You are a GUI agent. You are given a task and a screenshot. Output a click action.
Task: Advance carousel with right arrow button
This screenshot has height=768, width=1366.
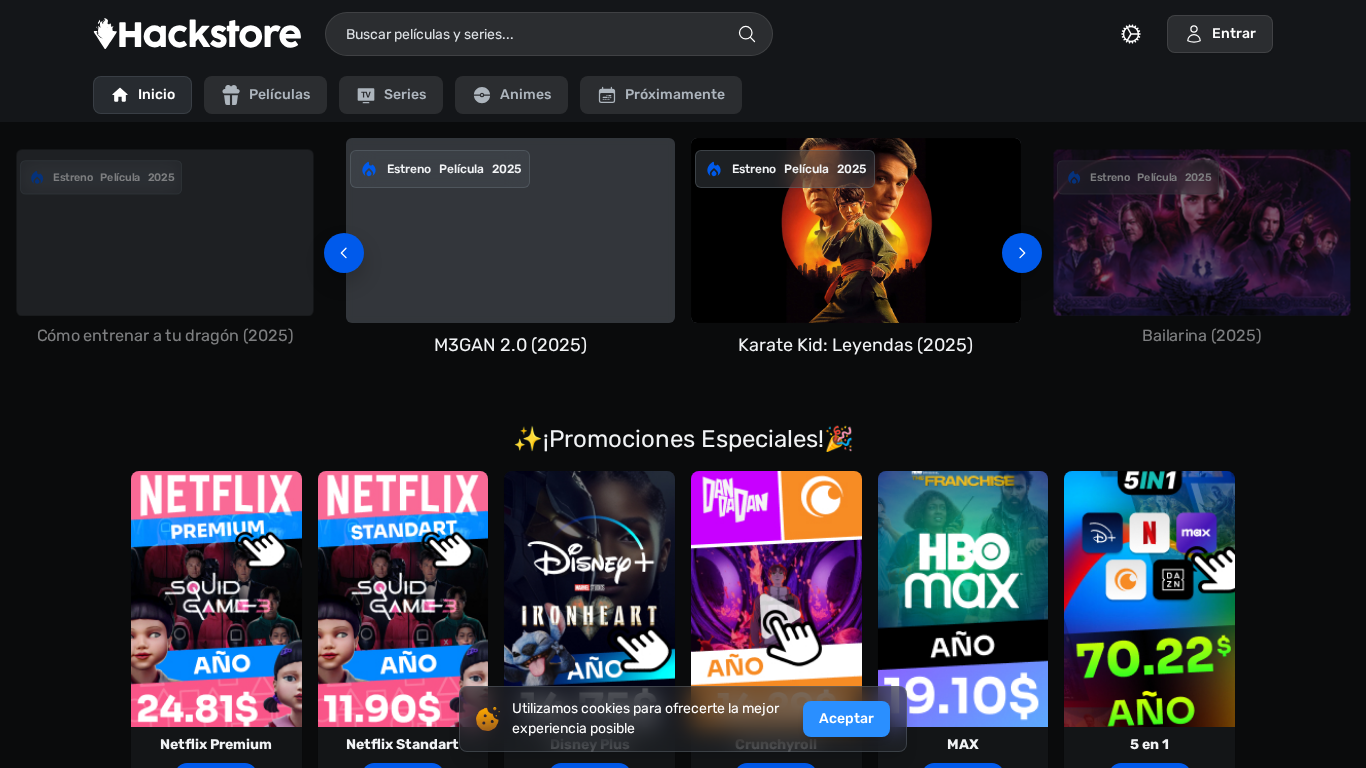(x=1022, y=253)
